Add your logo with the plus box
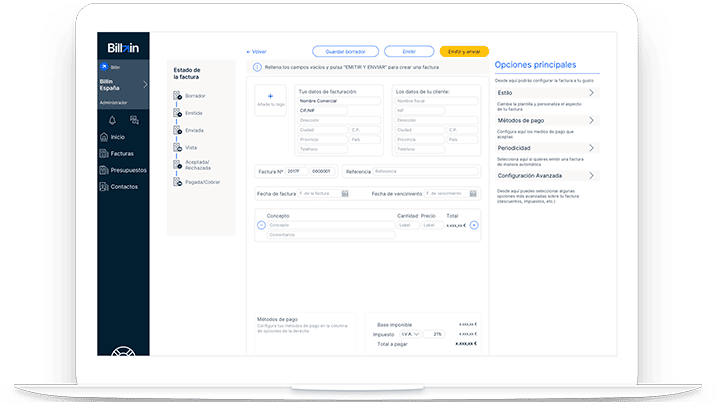This screenshot has width=716, height=402. [270, 100]
